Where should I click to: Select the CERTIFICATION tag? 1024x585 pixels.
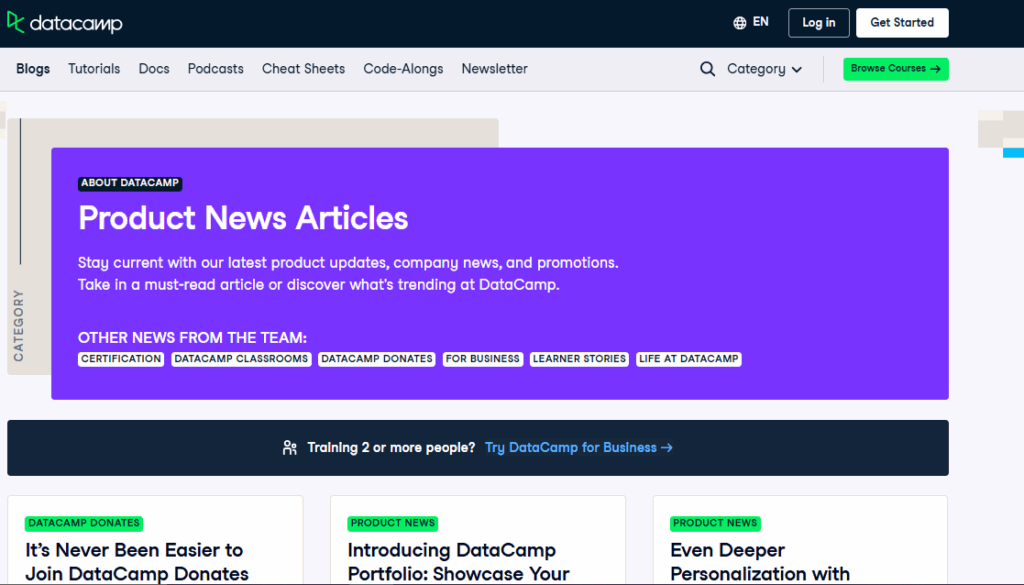click(x=121, y=359)
